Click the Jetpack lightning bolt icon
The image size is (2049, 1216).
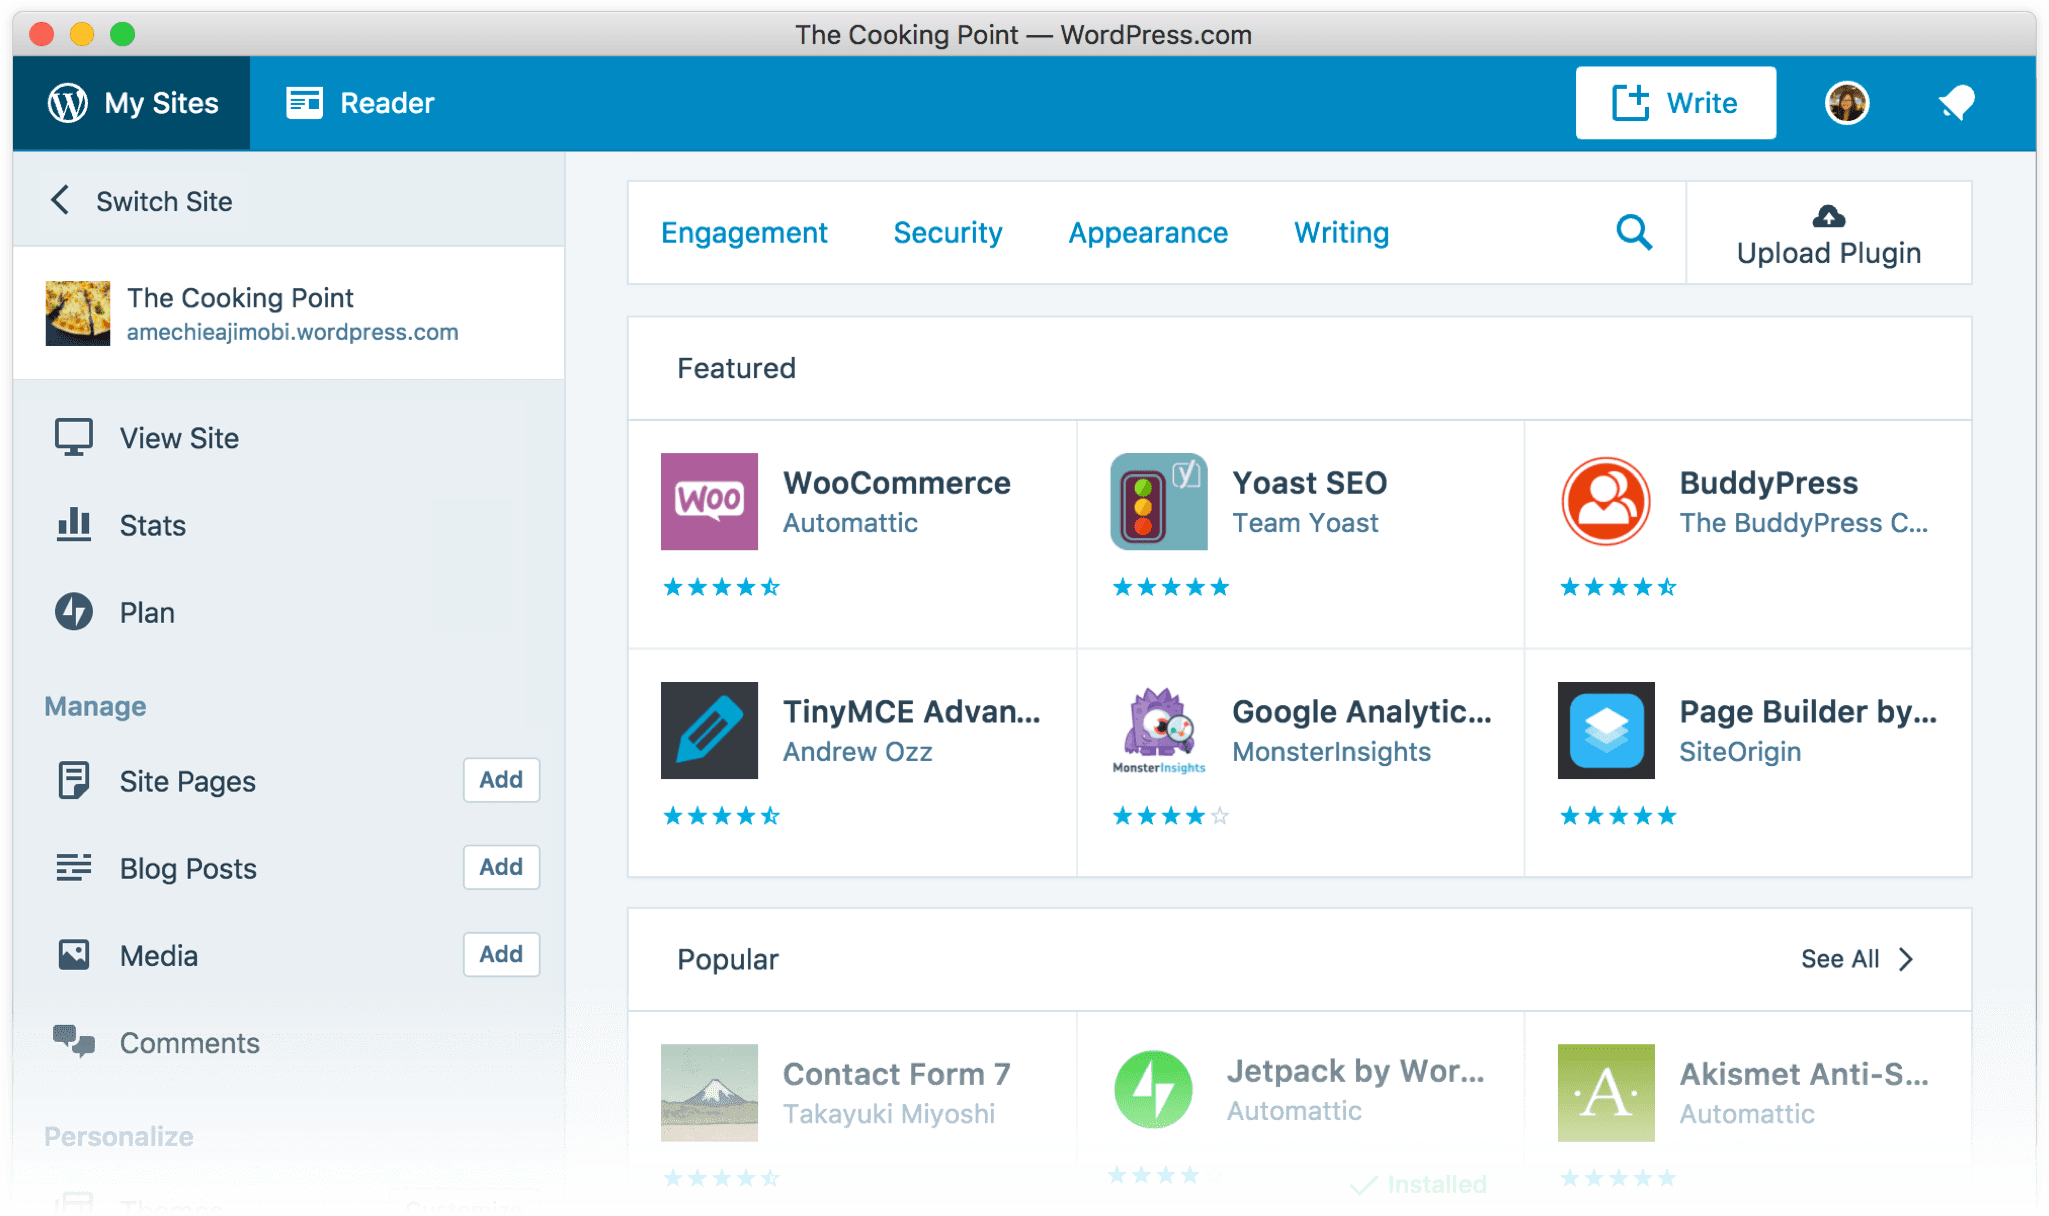pyautogui.click(x=1153, y=1090)
